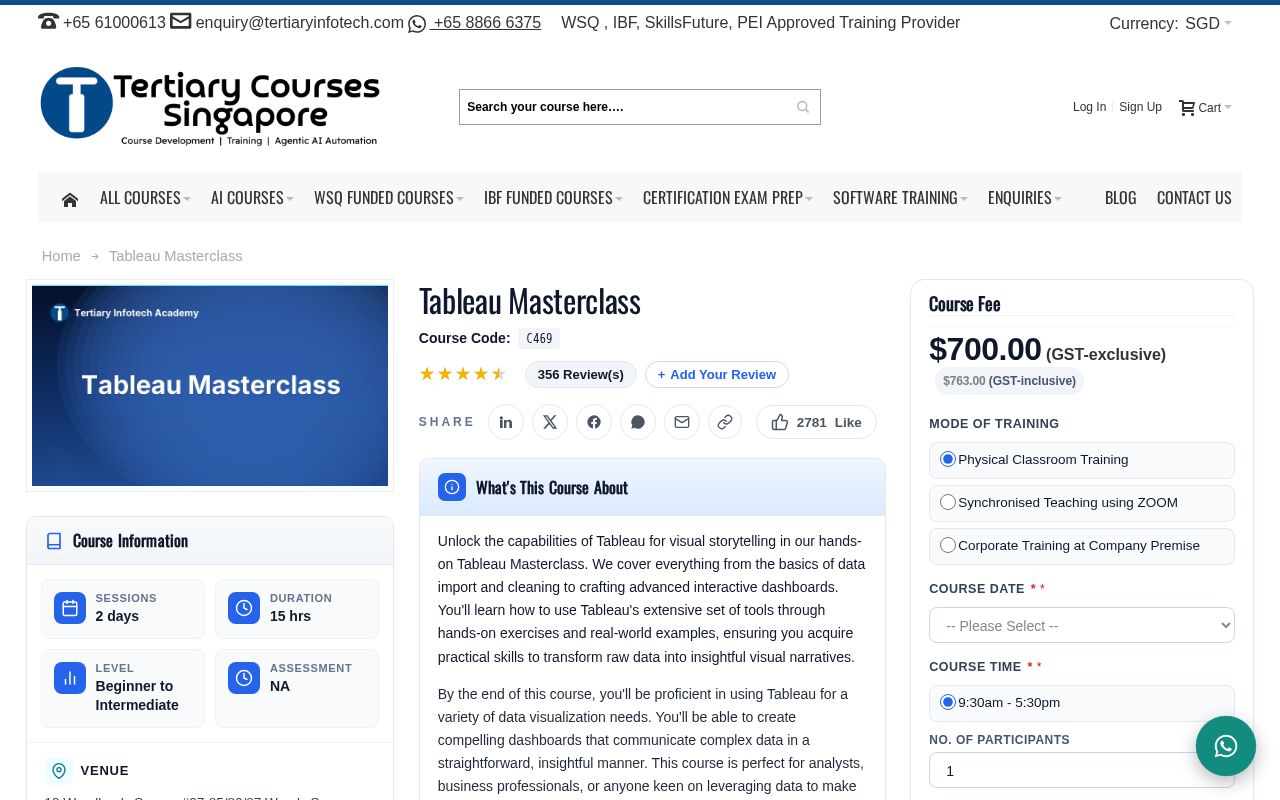
Task: Click the Tertiary Courses Singapore logo
Action: point(210,106)
